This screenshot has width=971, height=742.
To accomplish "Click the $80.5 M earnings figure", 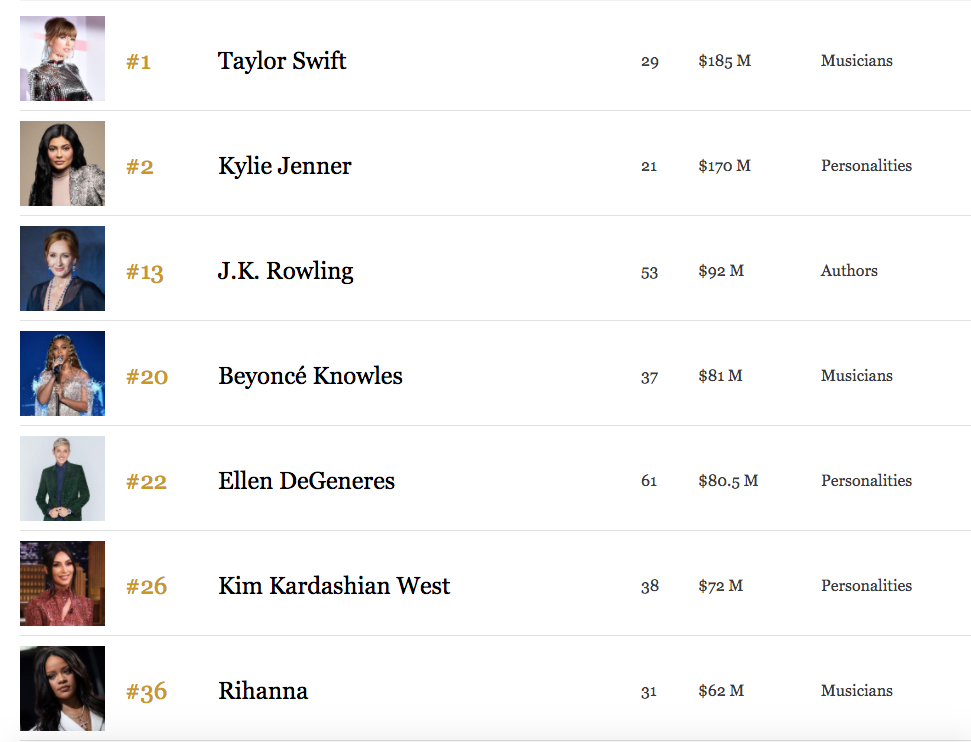I will (x=728, y=481).
